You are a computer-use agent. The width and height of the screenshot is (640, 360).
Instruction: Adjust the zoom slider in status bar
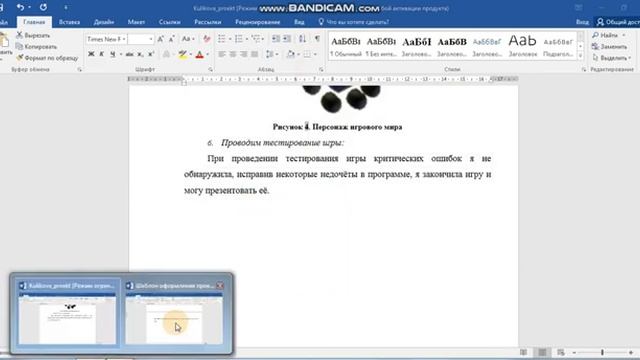click(602, 352)
